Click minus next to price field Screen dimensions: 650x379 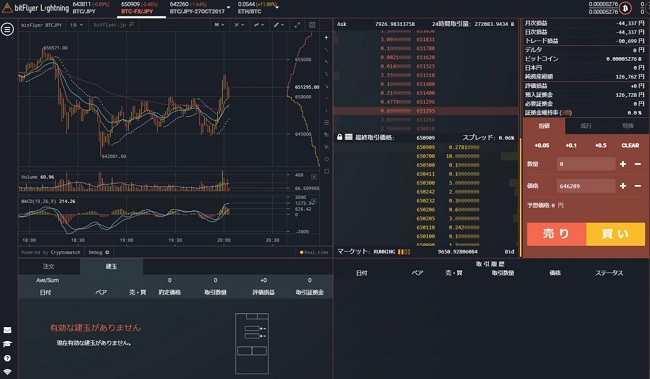pyautogui.click(x=638, y=186)
